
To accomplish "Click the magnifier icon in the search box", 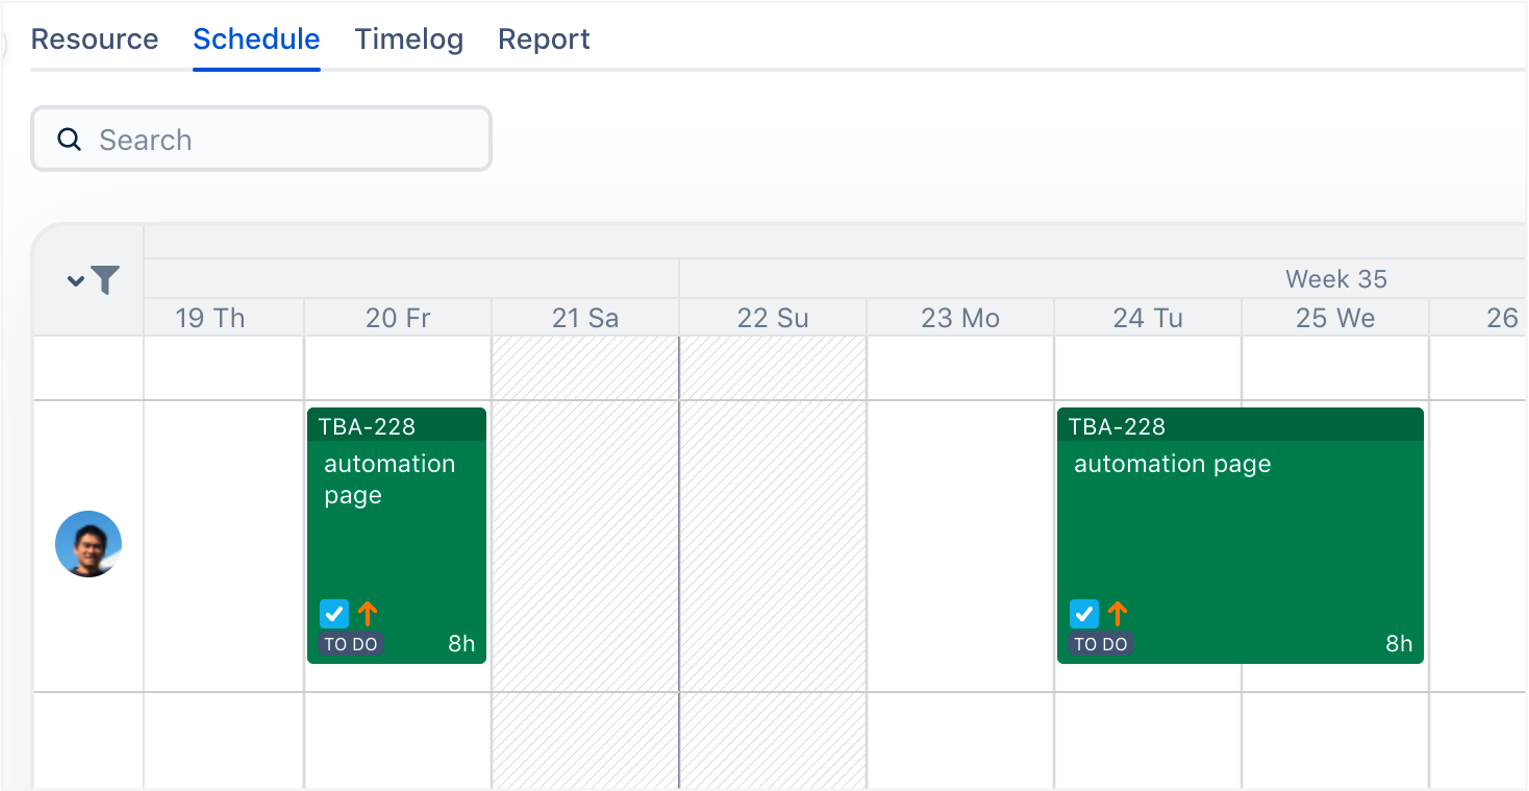I will pos(69,139).
